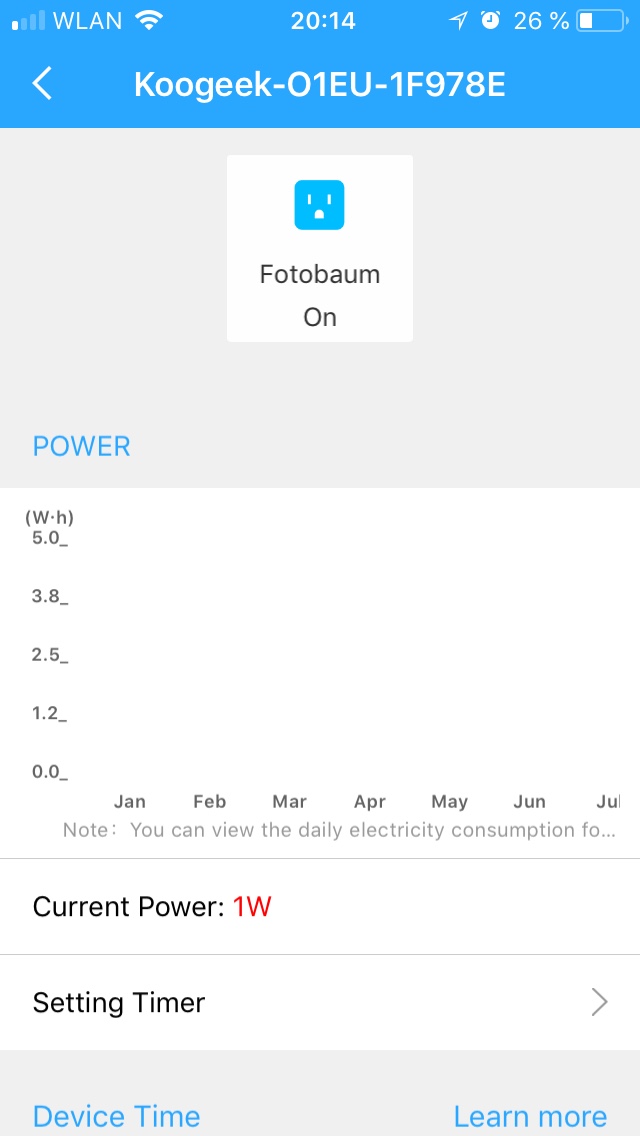Select Feb on the power chart

point(210,801)
